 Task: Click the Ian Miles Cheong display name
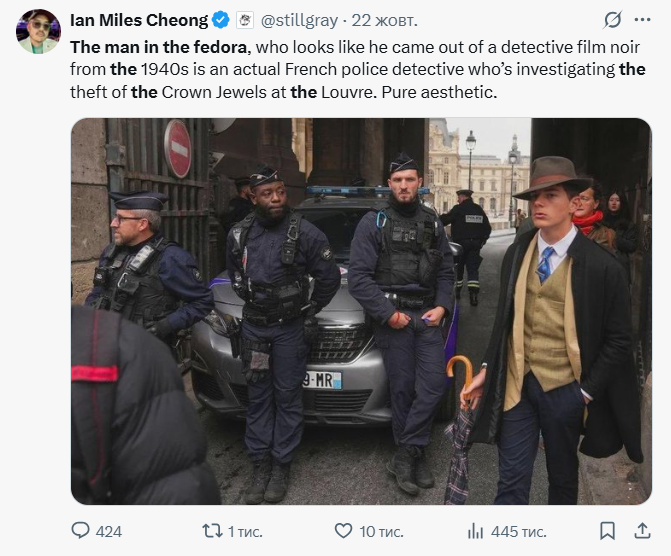coord(139,20)
